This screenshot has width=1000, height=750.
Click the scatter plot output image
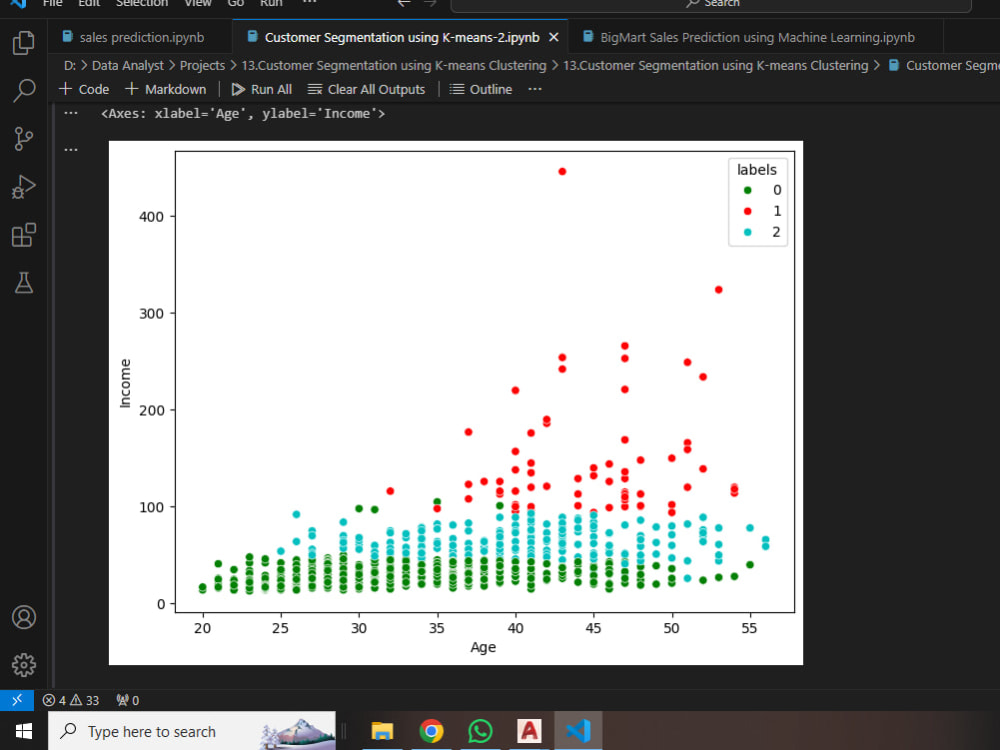455,402
